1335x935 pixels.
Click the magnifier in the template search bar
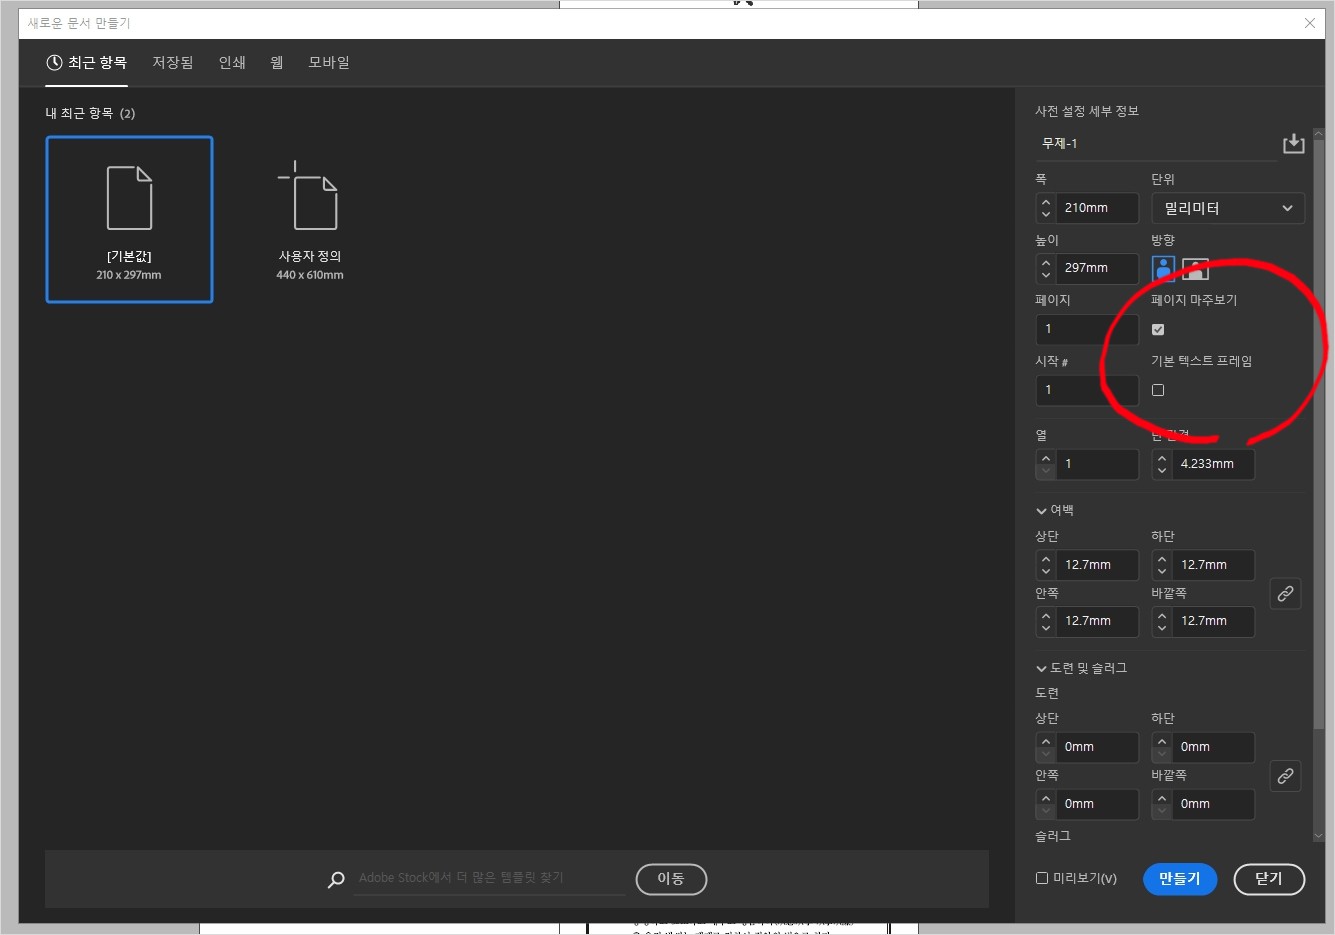click(336, 879)
